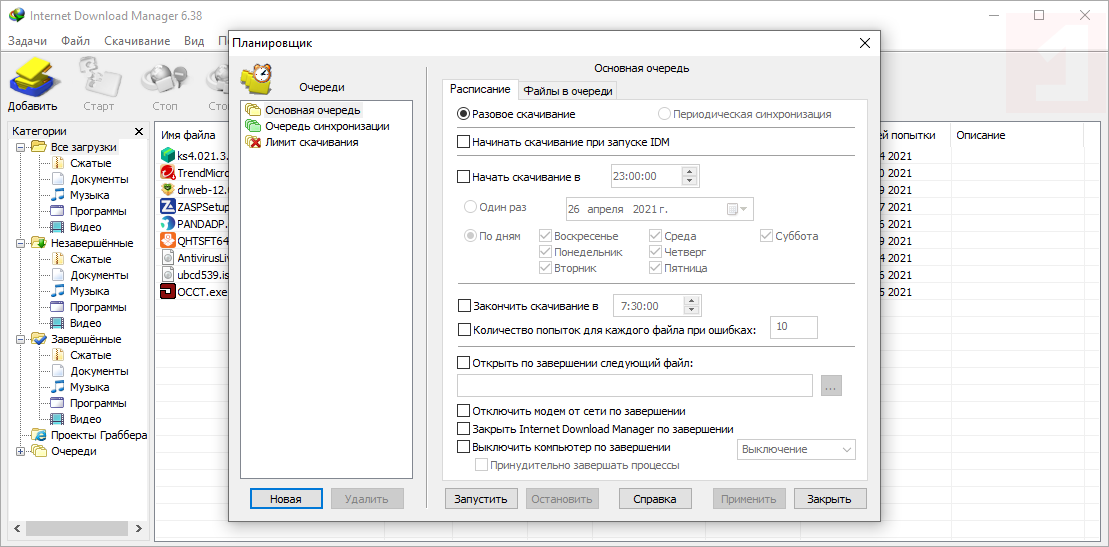Select Программы under Незавершённые
Viewport: 1109px width, 547px height.
tap(98, 307)
